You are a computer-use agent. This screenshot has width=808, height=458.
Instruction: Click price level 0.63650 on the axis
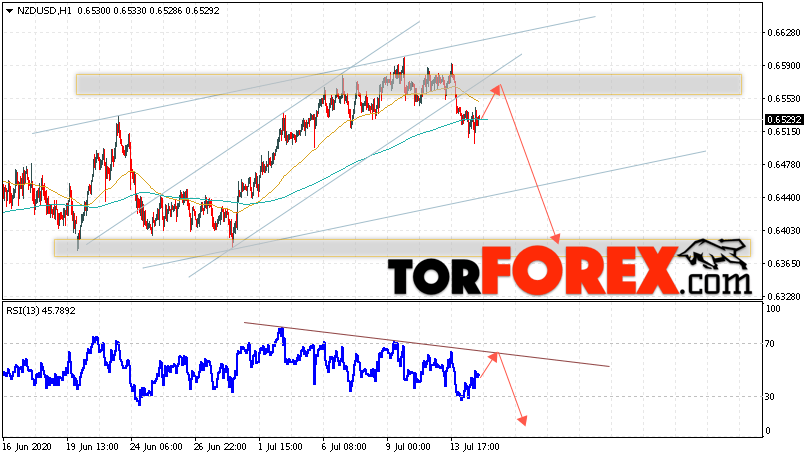pyautogui.click(x=784, y=264)
